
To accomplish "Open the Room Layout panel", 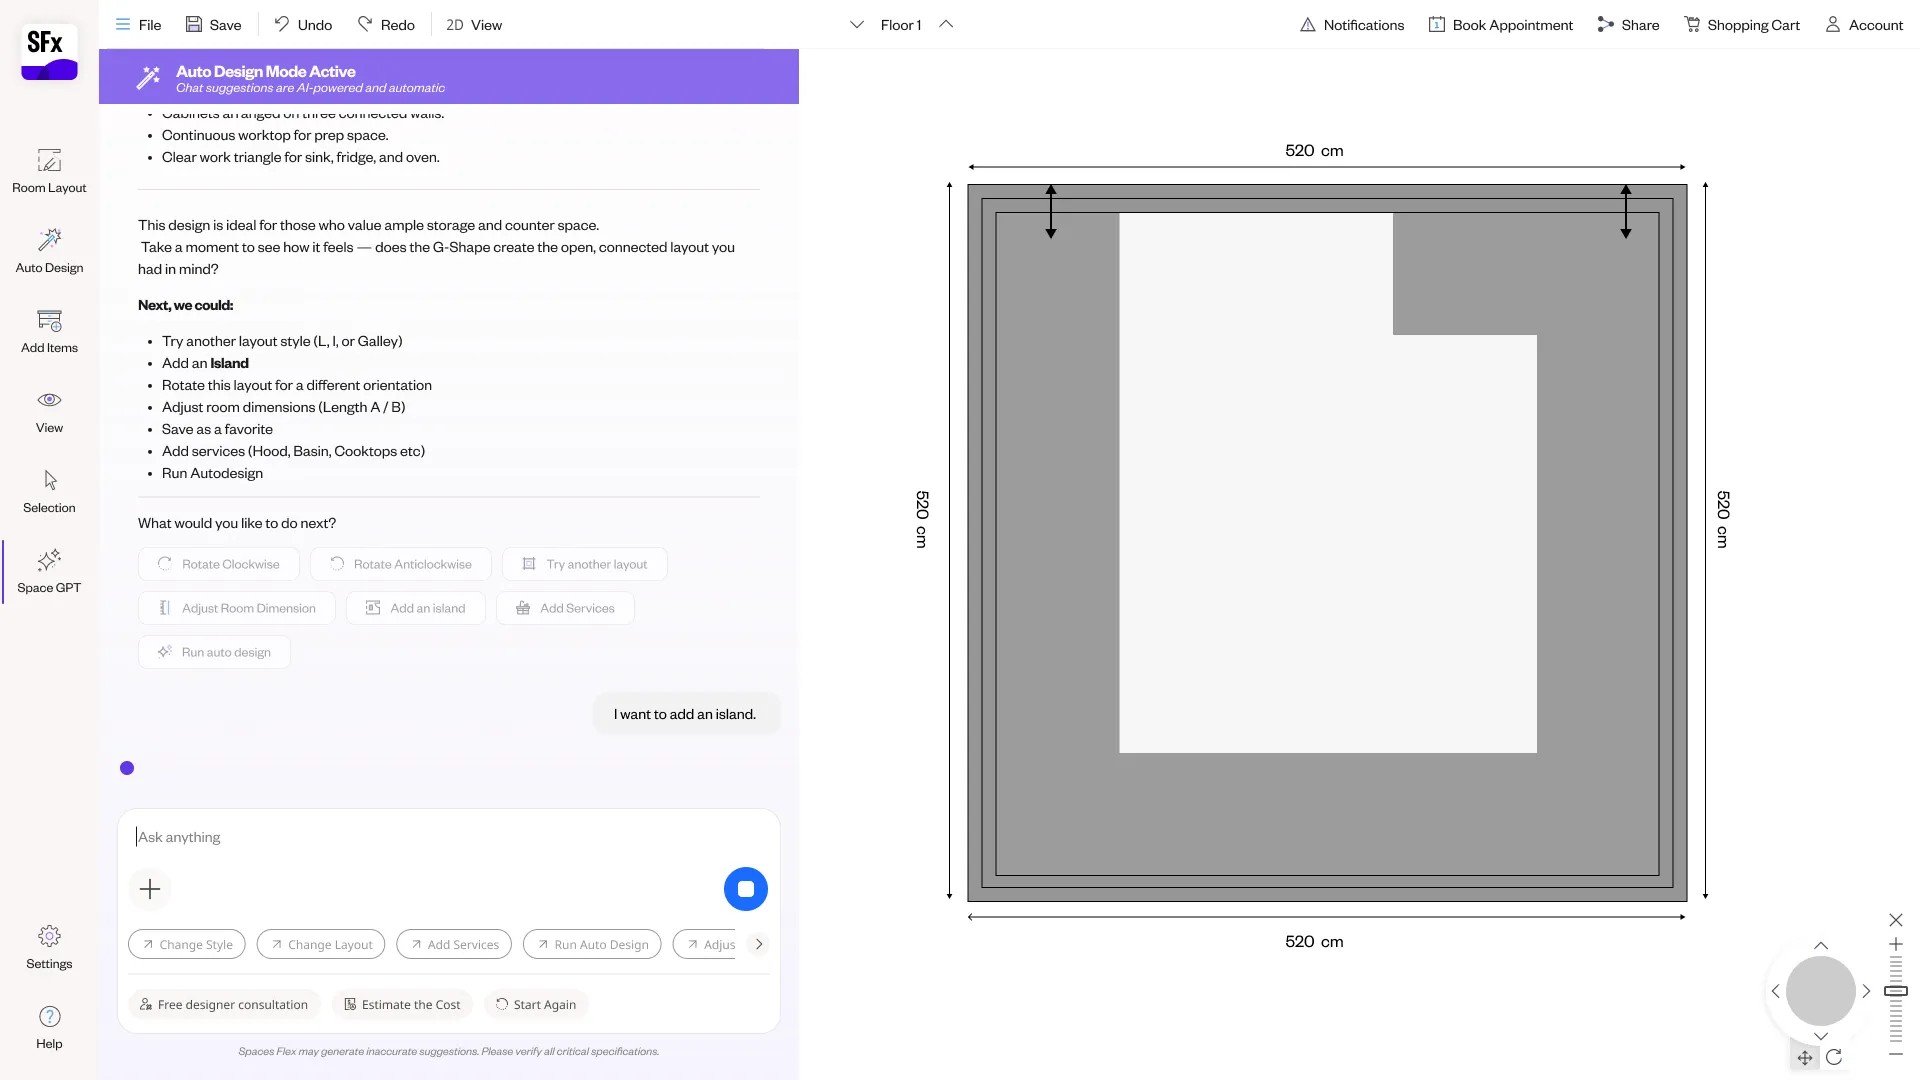I will point(49,171).
